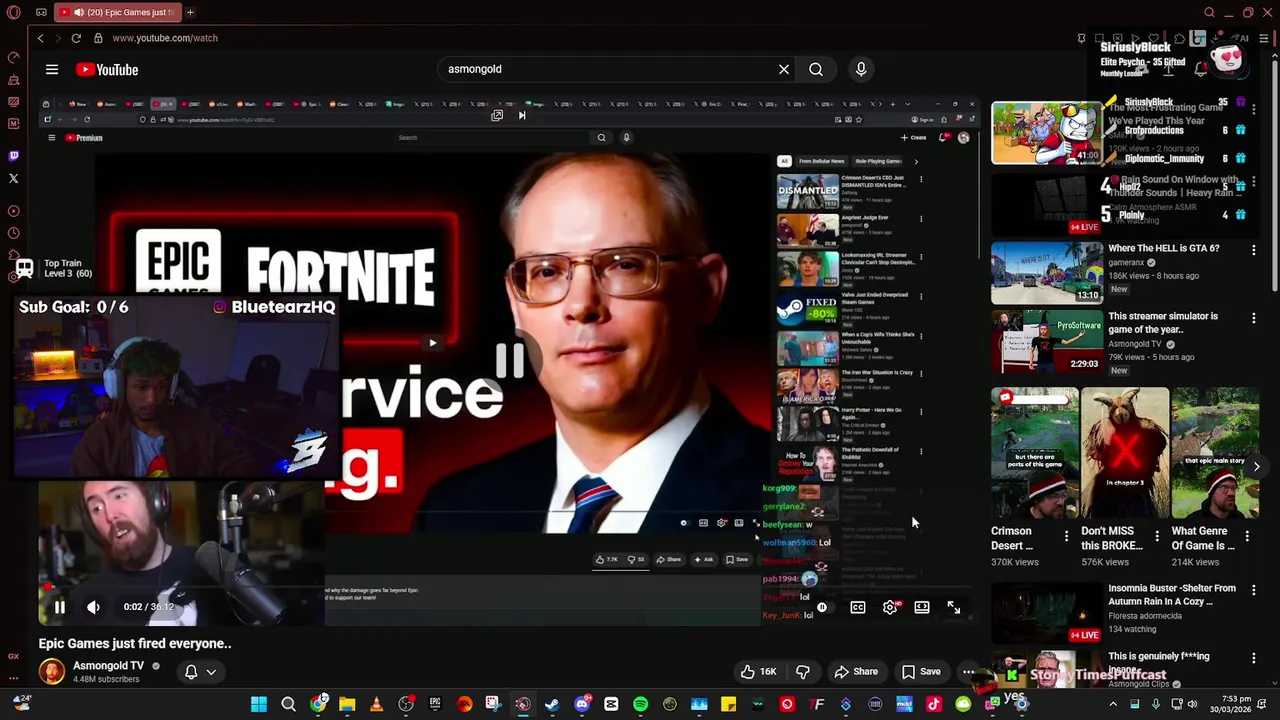The height and width of the screenshot is (720, 1280).
Task: Open Steam from the taskbar
Action: point(552,704)
